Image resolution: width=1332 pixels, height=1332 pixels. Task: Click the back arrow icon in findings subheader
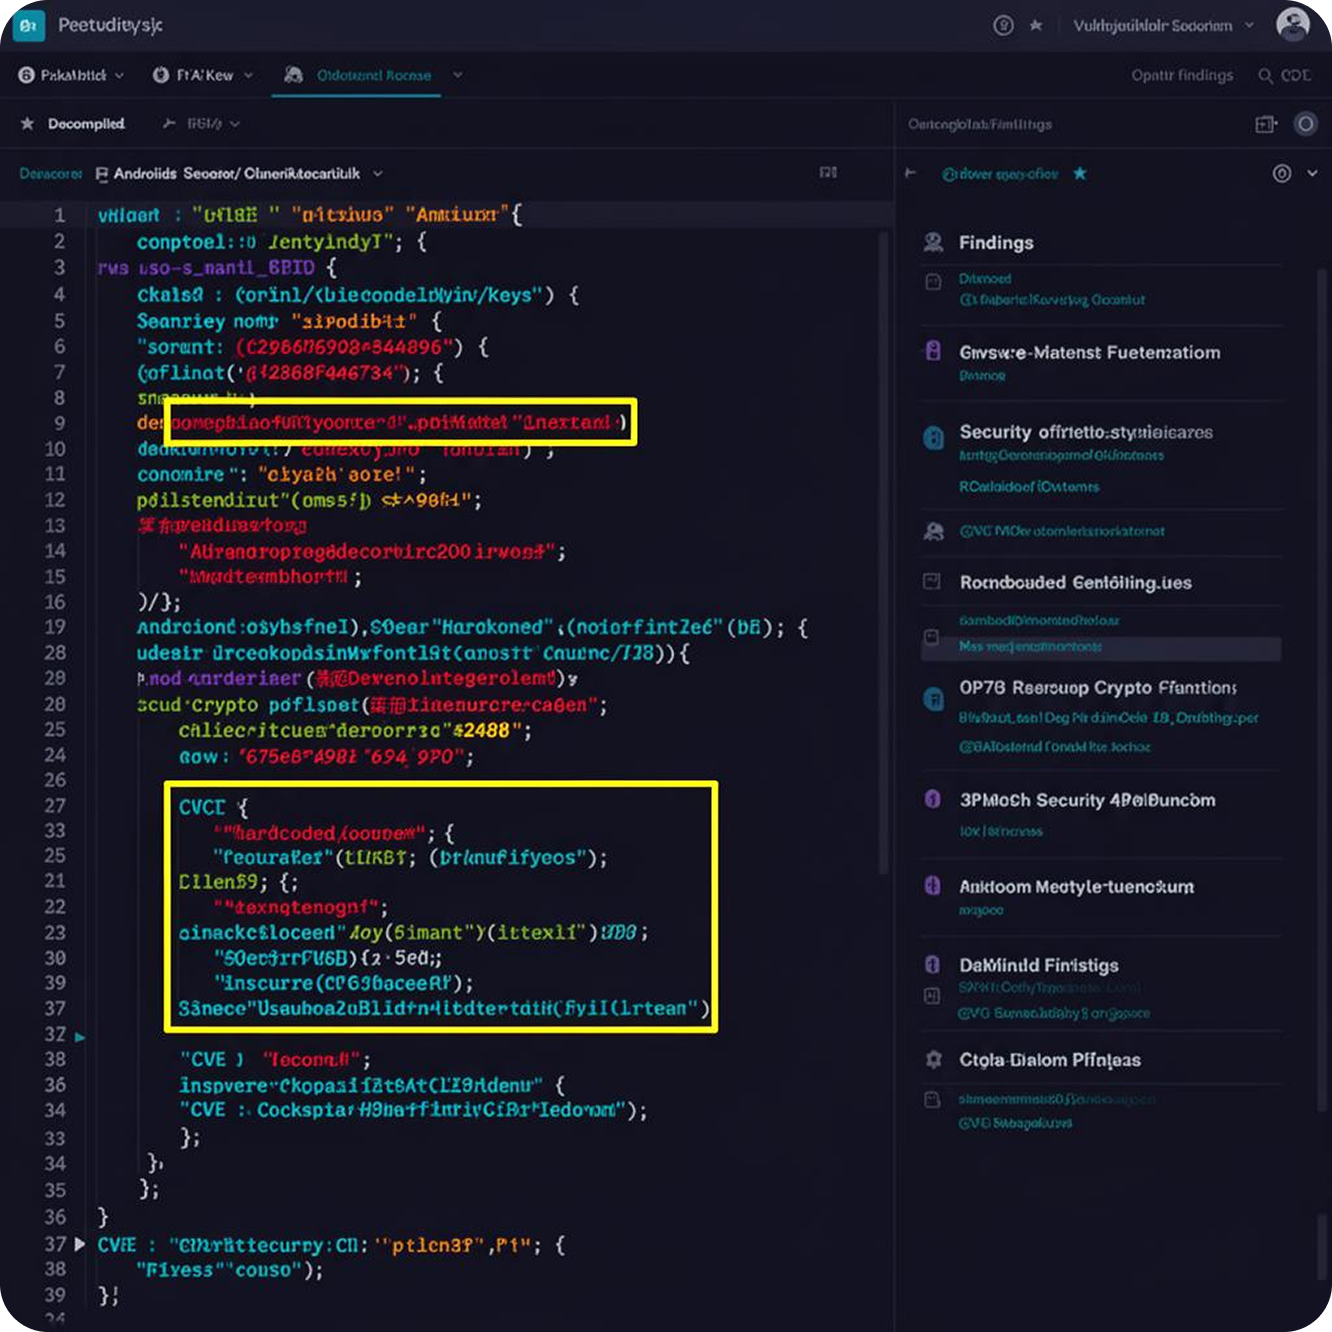tap(911, 173)
